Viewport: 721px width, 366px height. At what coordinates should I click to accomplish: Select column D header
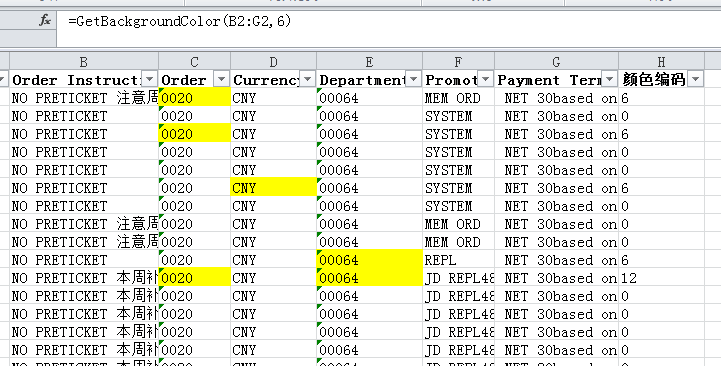pyautogui.click(x=273, y=61)
